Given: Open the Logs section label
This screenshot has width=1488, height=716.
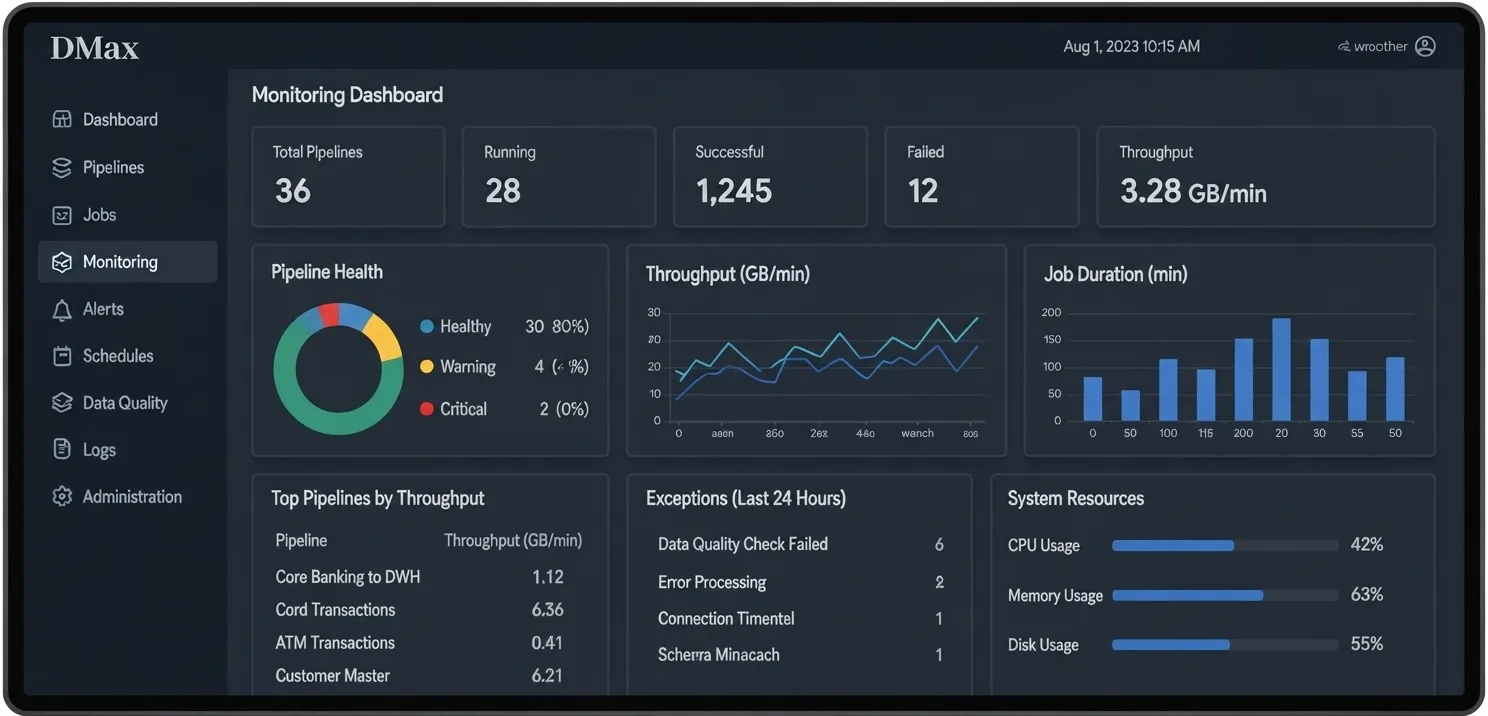Looking at the screenshot, I should point(99,450).
